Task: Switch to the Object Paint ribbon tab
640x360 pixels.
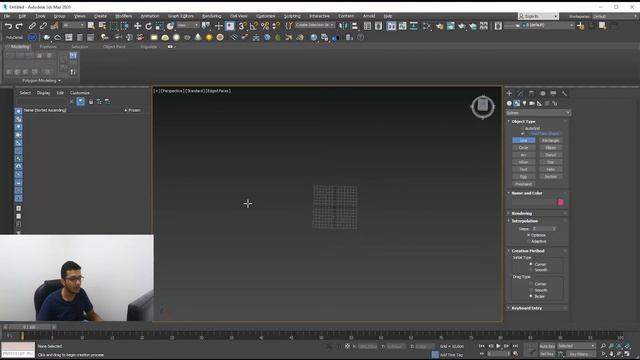Action: [x=114, y=47]
